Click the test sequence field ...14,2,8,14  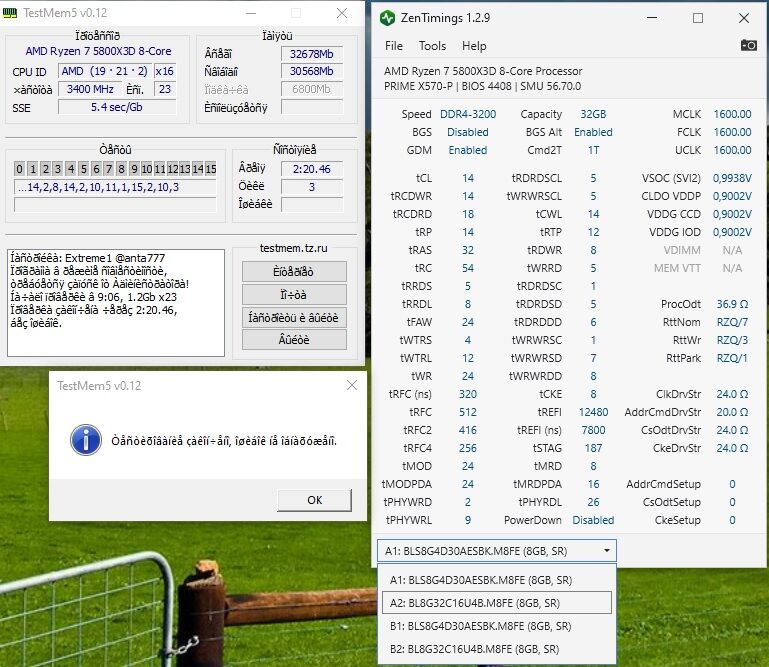pyautogui.click(x=115, y=187)
